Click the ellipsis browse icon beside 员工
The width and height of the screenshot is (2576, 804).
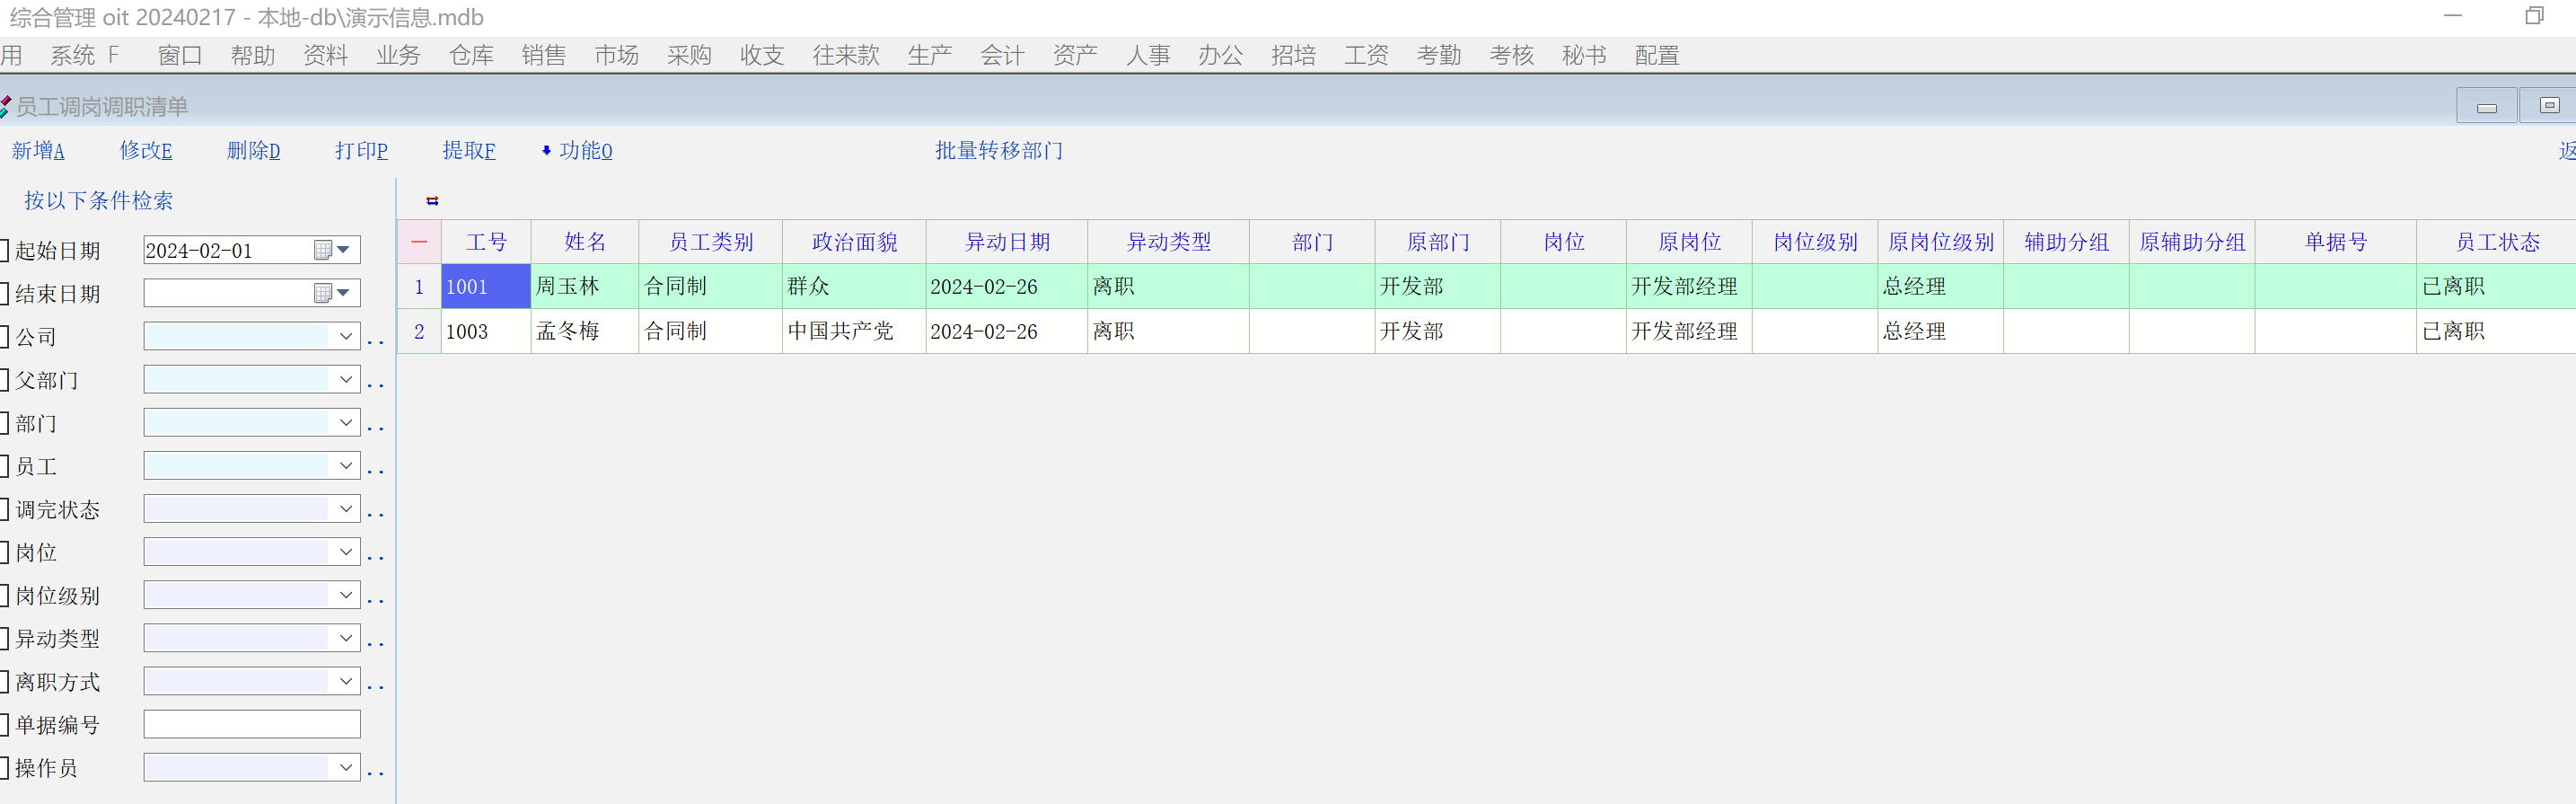[375, 467]
